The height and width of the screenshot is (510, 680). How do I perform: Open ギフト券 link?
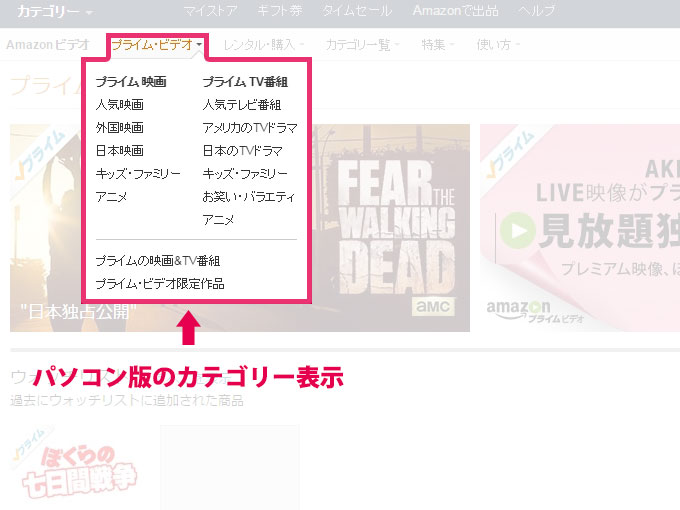pos(280,10)
